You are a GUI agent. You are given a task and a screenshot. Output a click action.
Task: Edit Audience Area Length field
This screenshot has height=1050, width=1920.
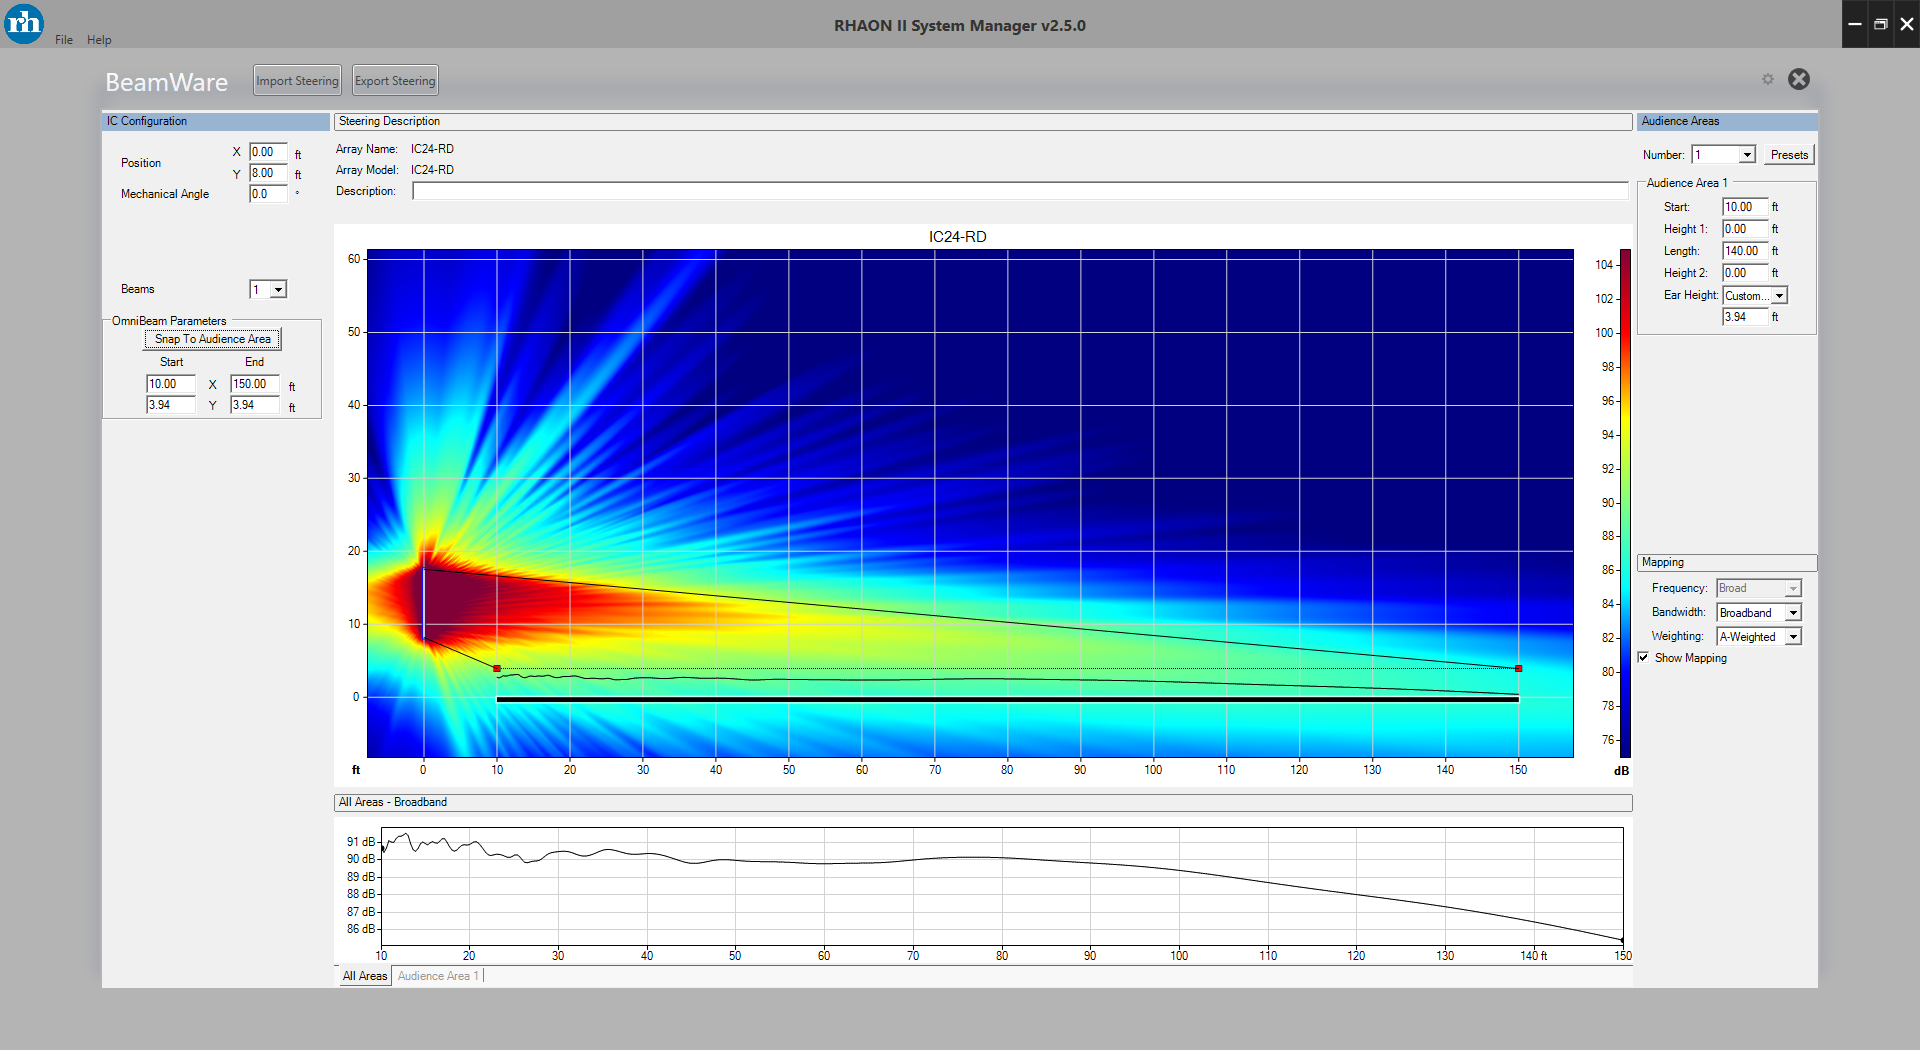(x=1745, y=251)
